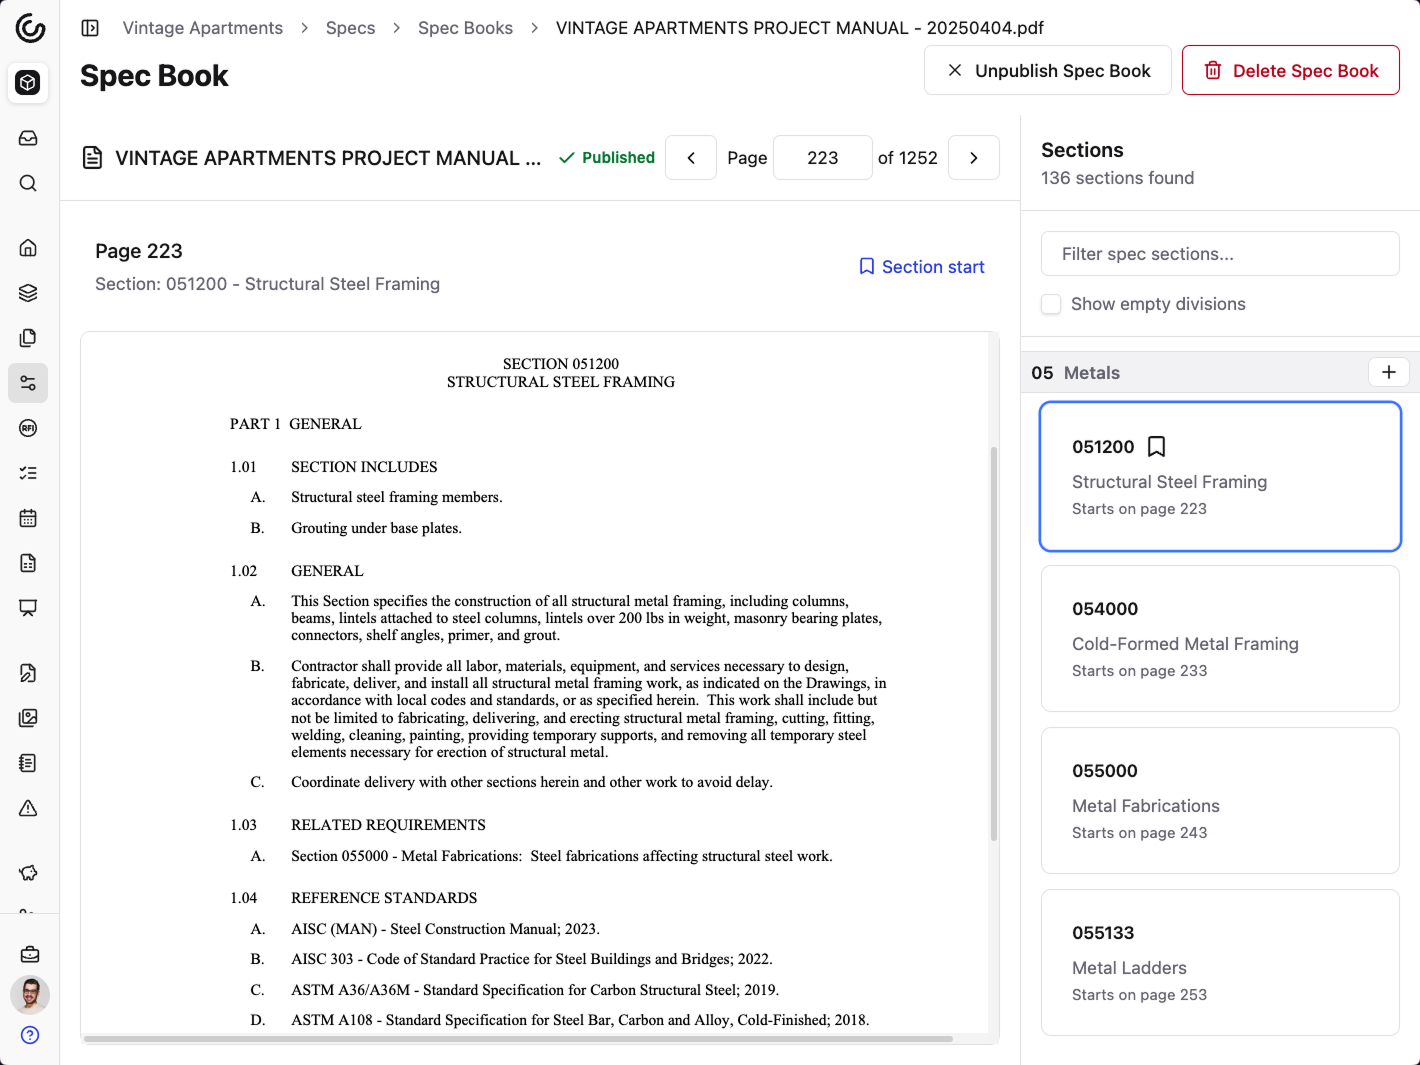The width and height of the screenshot is (1420, 1065).
Task: Select the Budget piggy bank icon
Action: (x=28, y=873)
